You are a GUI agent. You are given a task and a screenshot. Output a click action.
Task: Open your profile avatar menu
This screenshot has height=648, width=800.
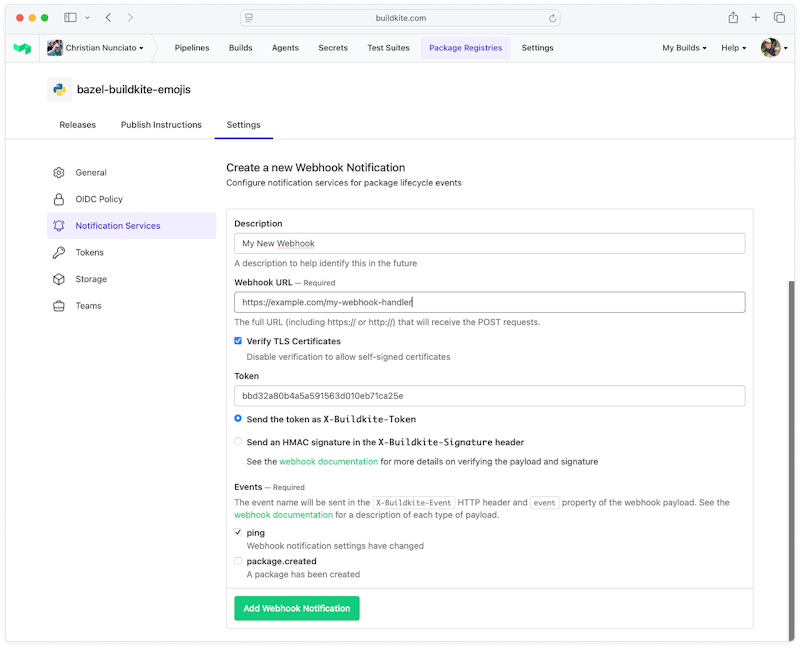[x=770, y=47]
